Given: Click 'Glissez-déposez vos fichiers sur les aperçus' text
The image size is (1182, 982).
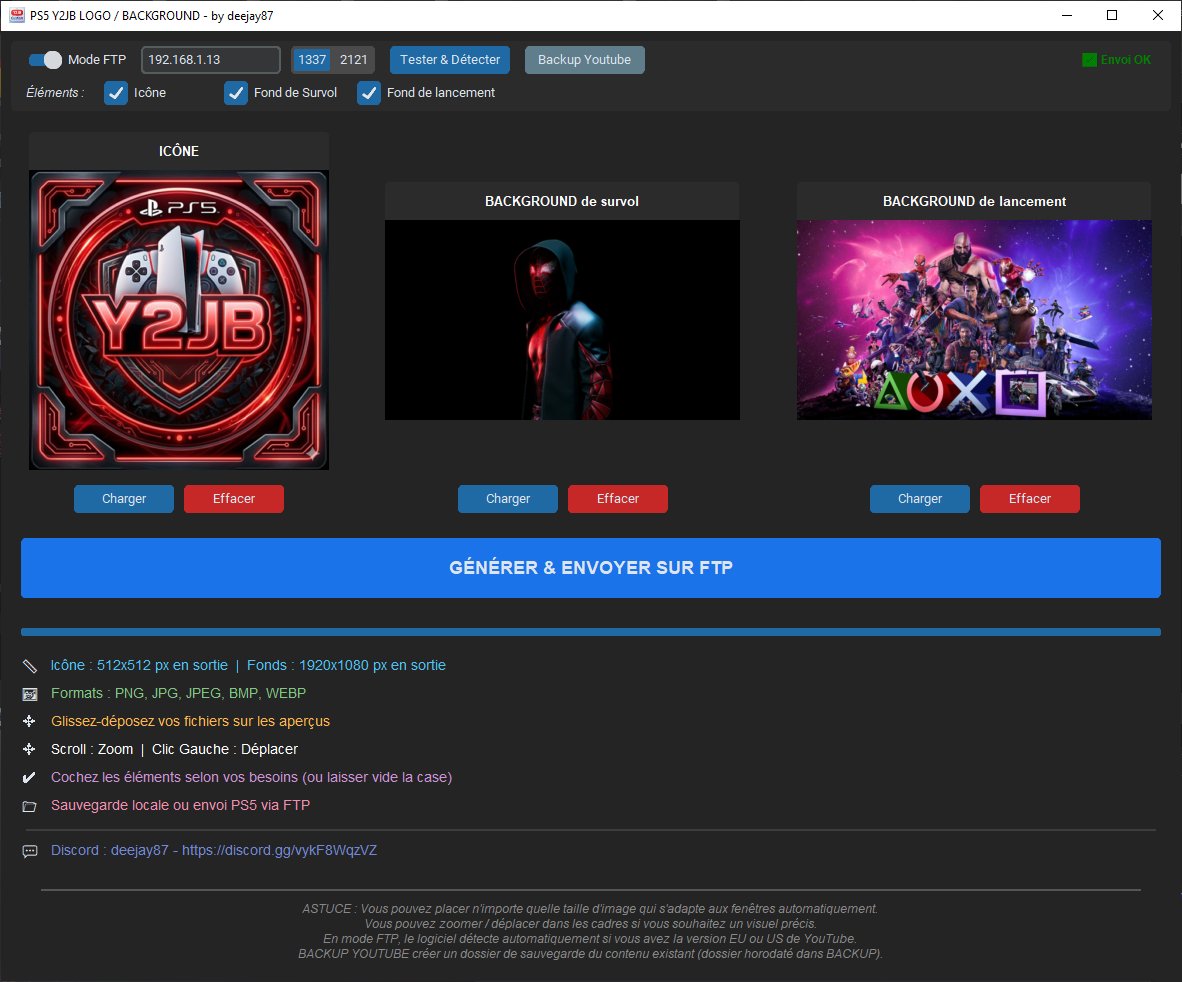Looking at the screenshot, I should [190, 721].
